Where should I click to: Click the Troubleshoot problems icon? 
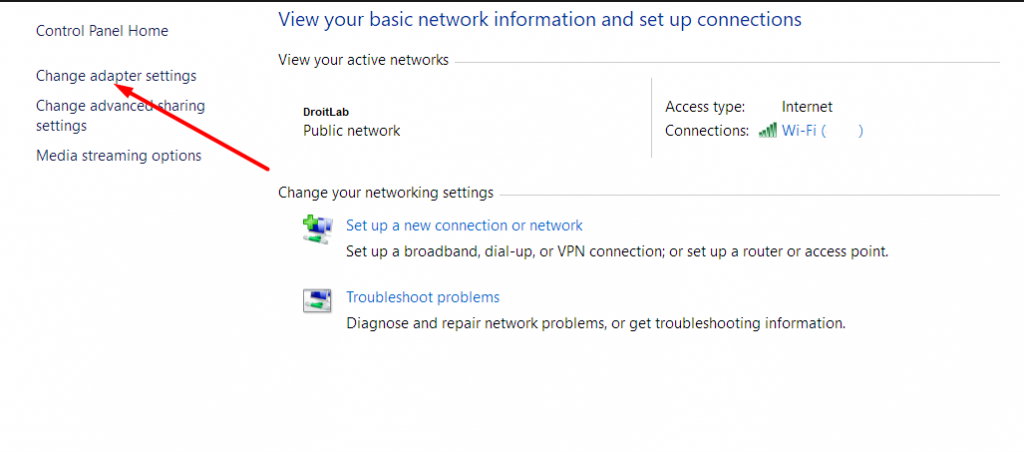(318, 300)
